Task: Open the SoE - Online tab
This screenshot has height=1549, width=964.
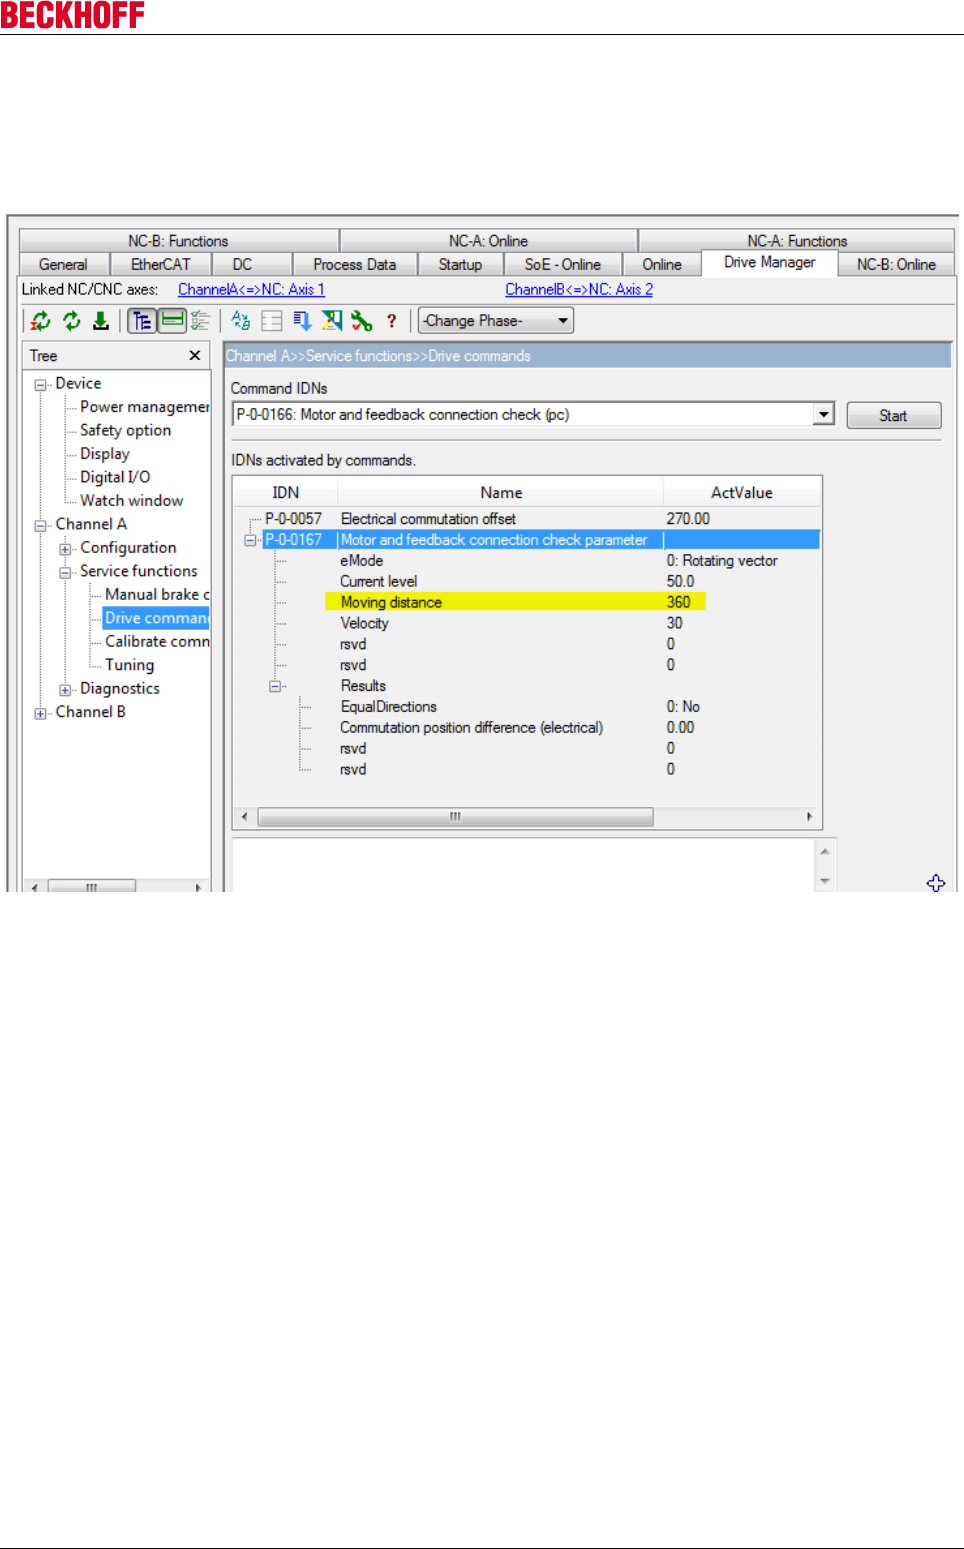Action: tap(563, 265)
